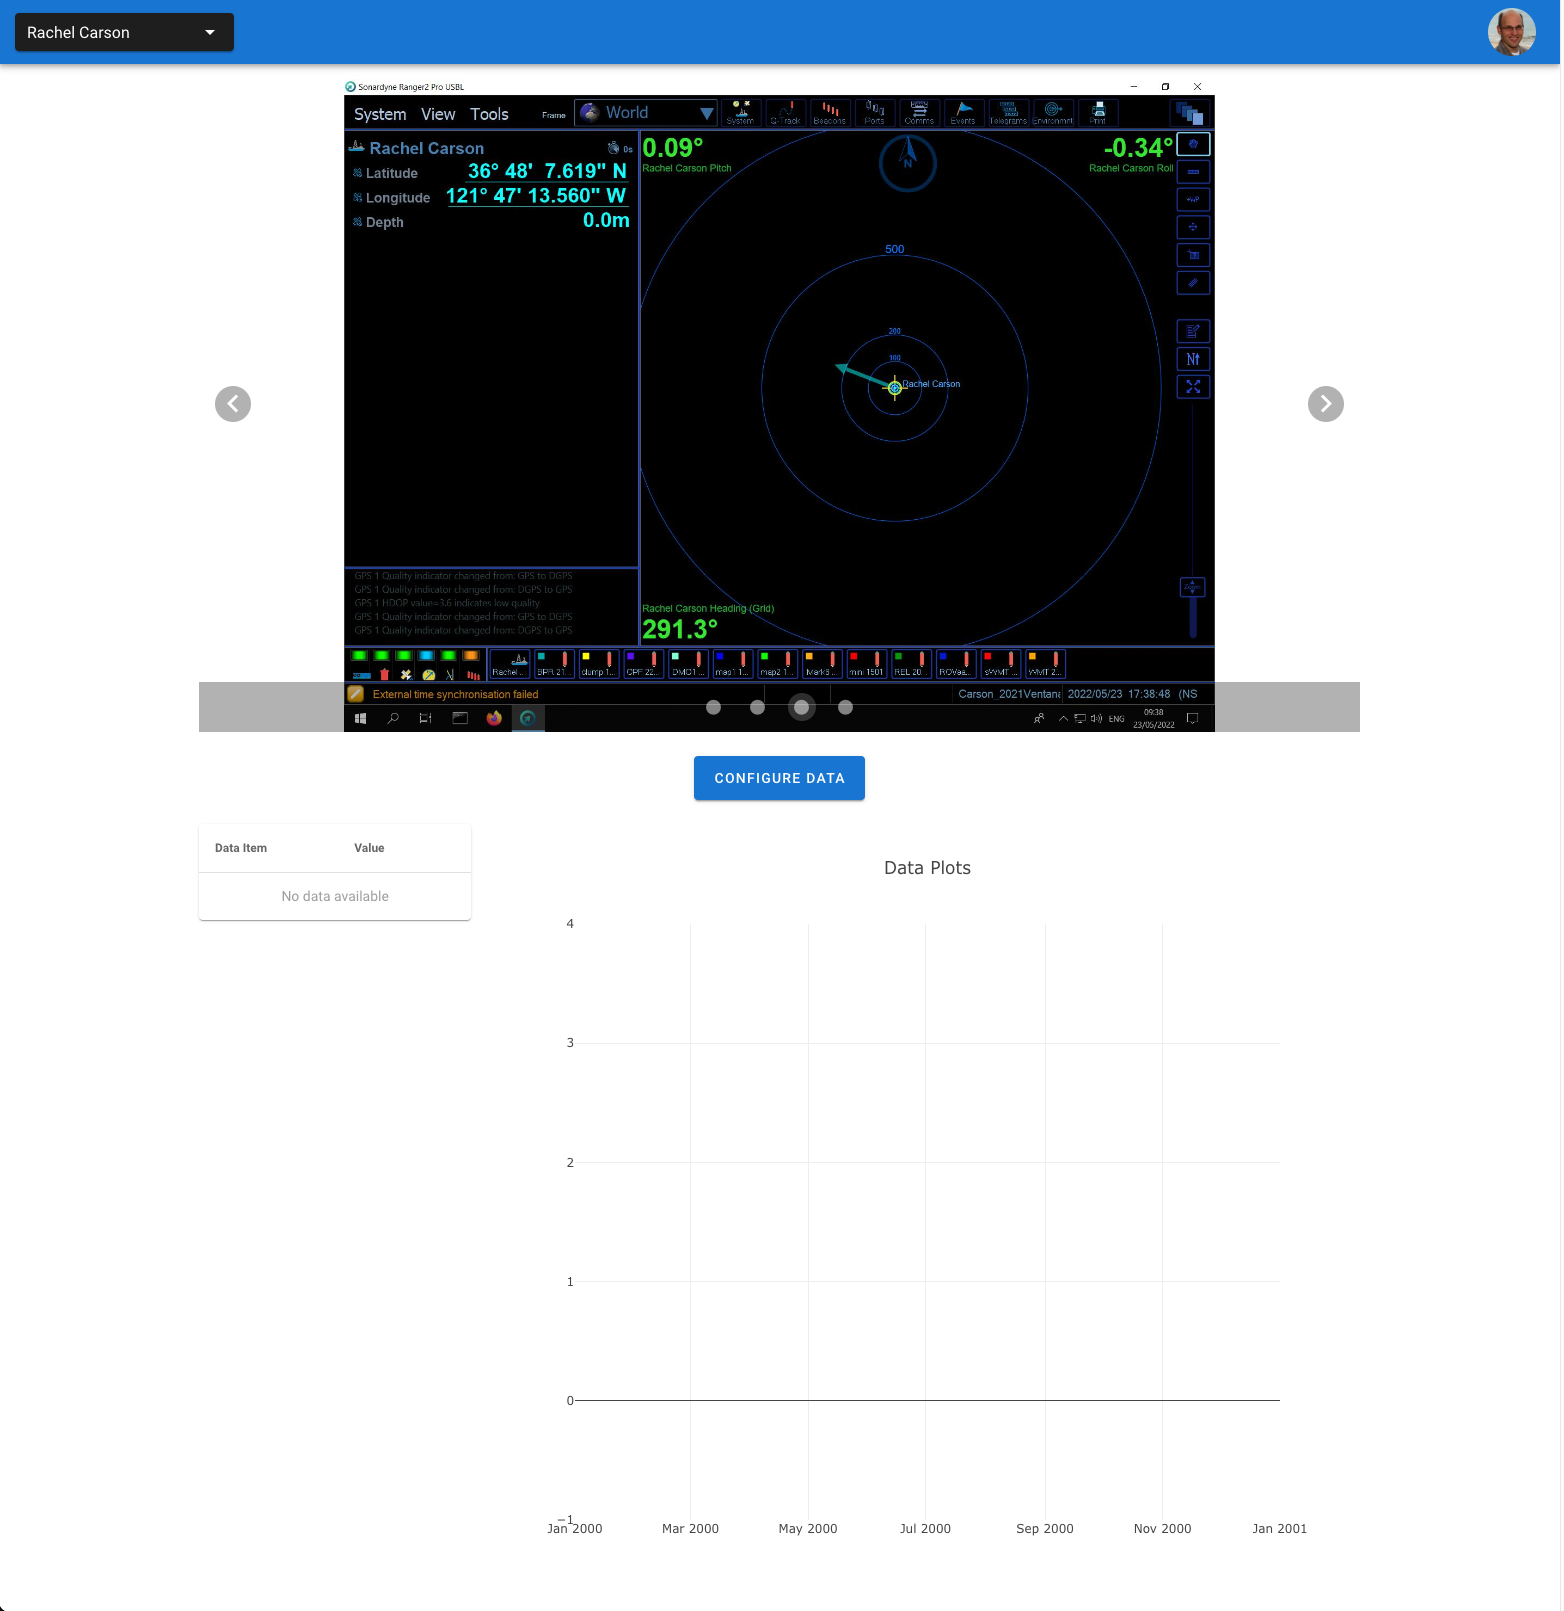Click the System toolbar icon

[741, 113]
